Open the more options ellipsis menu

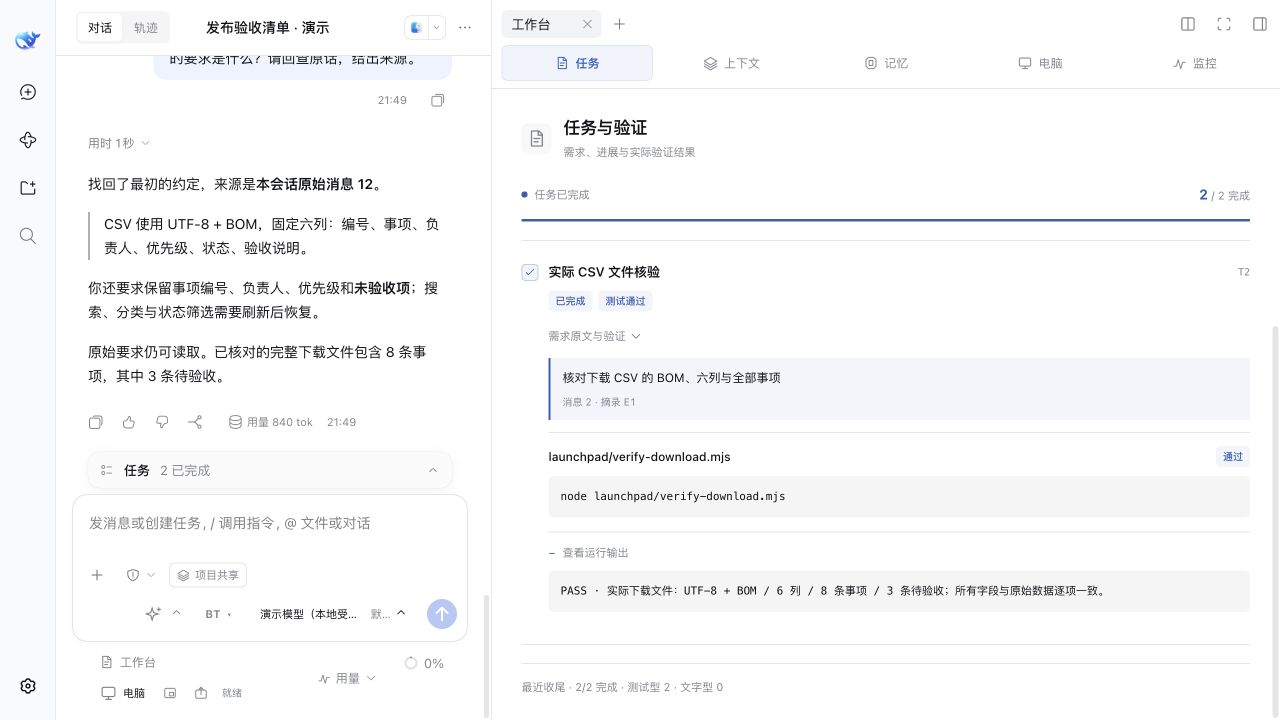pos(465,28)
